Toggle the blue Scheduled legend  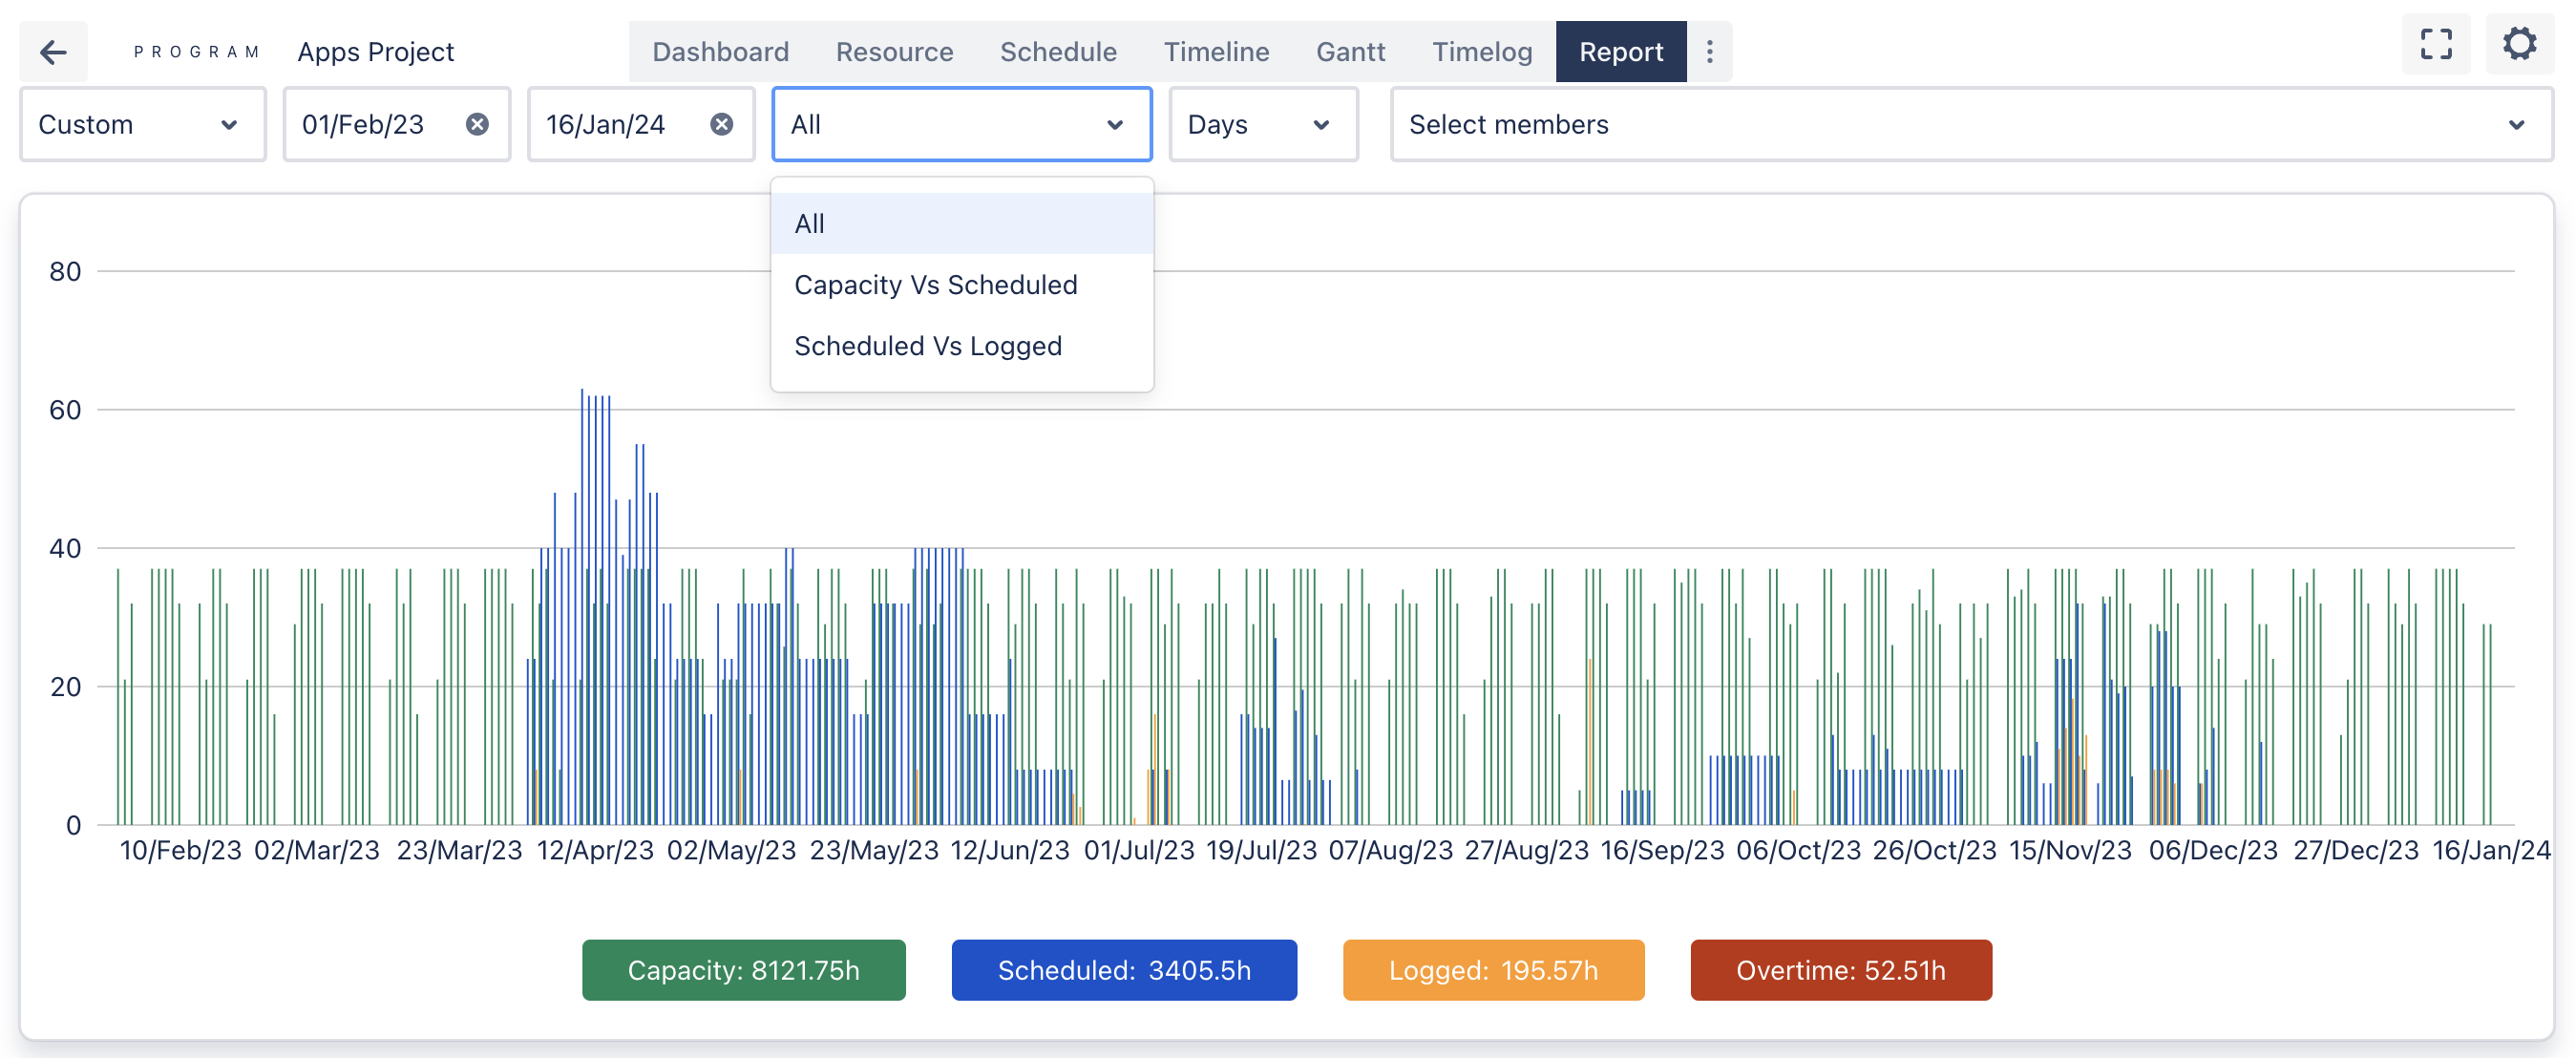pos(1123,969)
